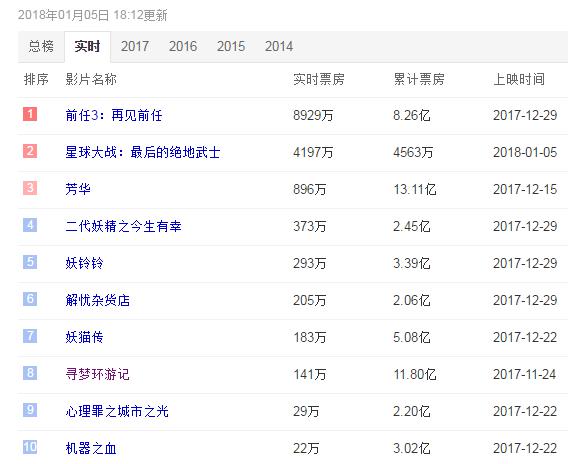The height and width of the screenshot is (464, 583).
Task: Switch to the 总榜 tab
Action: point(41,46)
